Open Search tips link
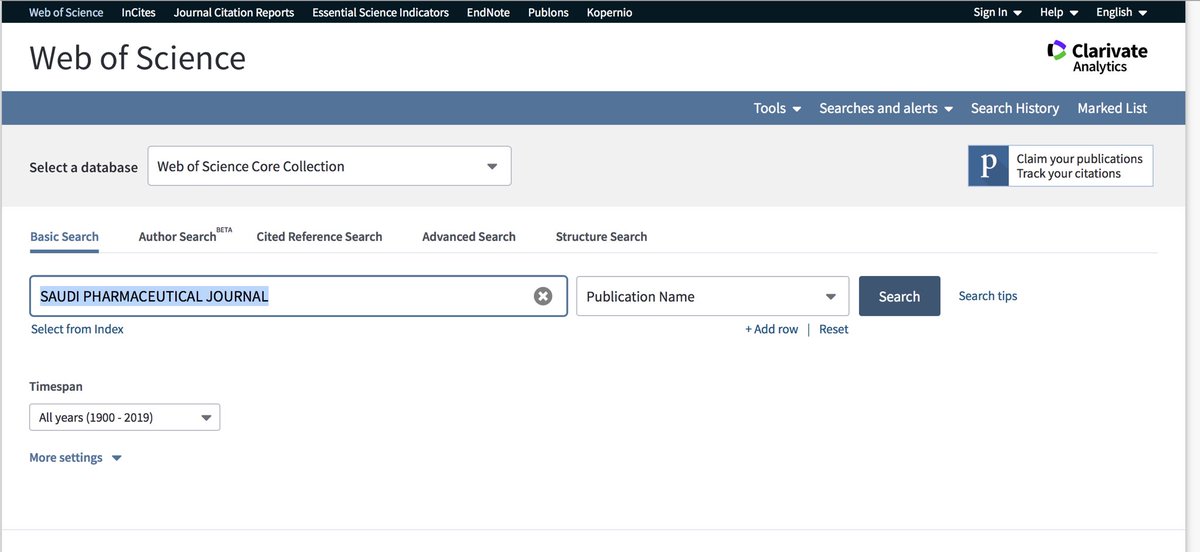 click(x=988, y=296)
